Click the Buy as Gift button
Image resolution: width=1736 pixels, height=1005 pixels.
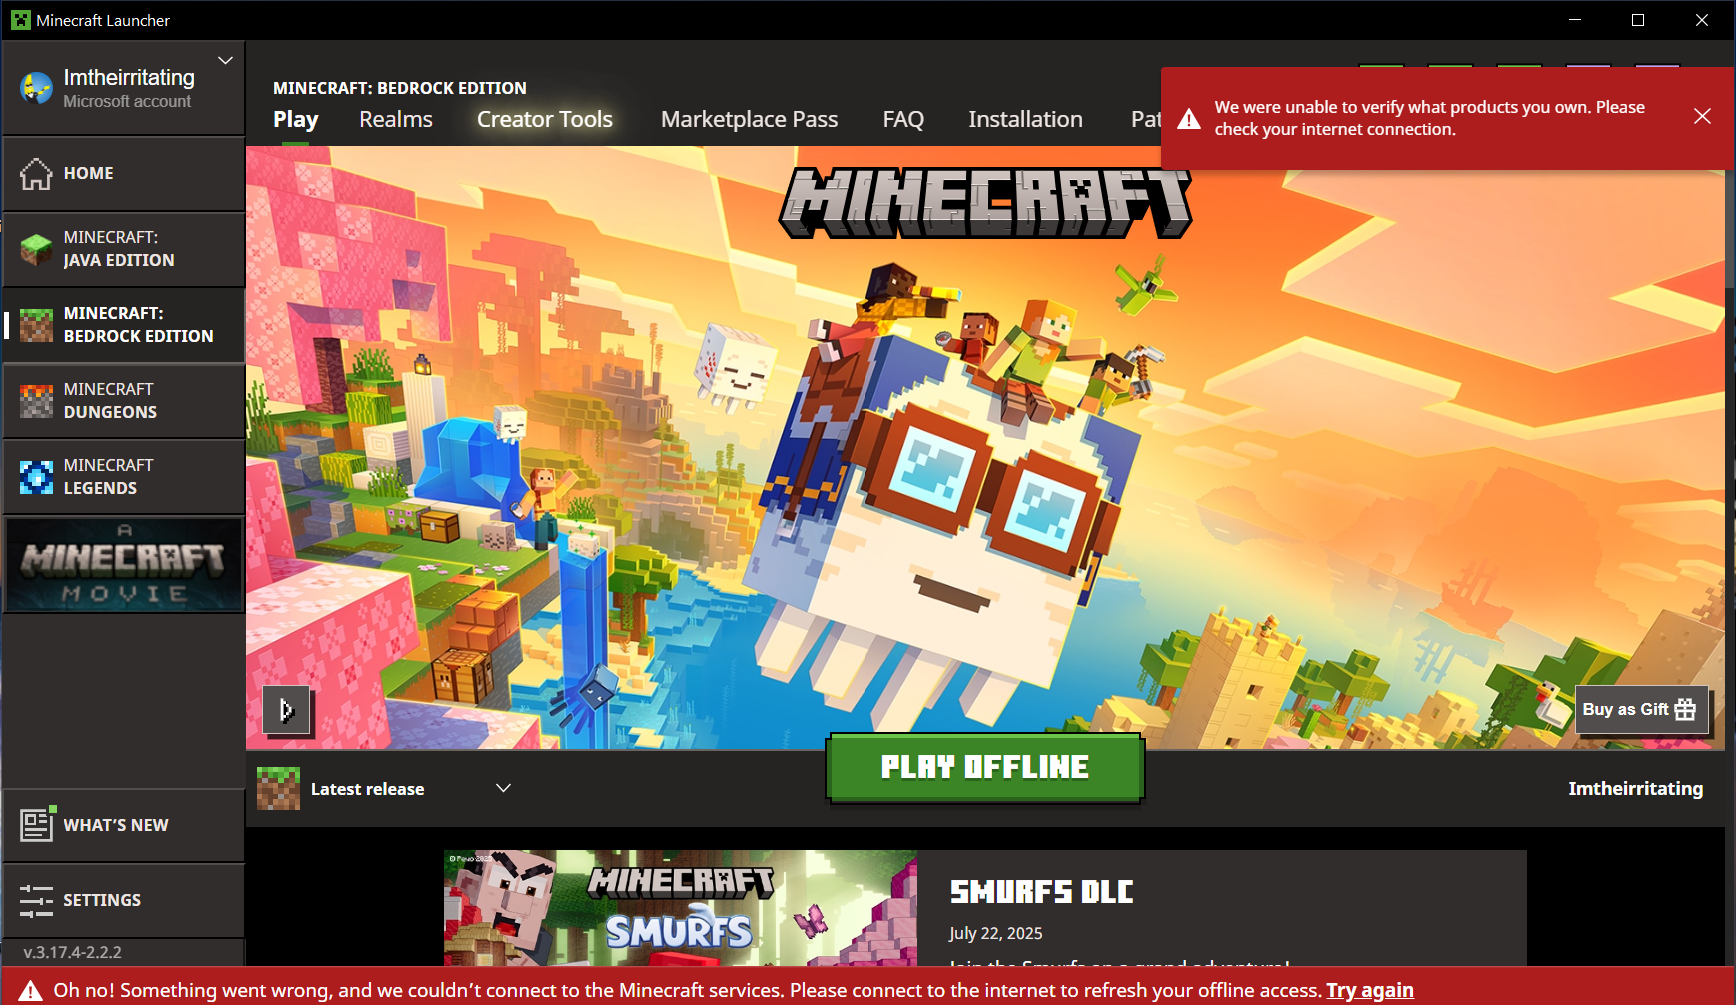pos(1641,710)
